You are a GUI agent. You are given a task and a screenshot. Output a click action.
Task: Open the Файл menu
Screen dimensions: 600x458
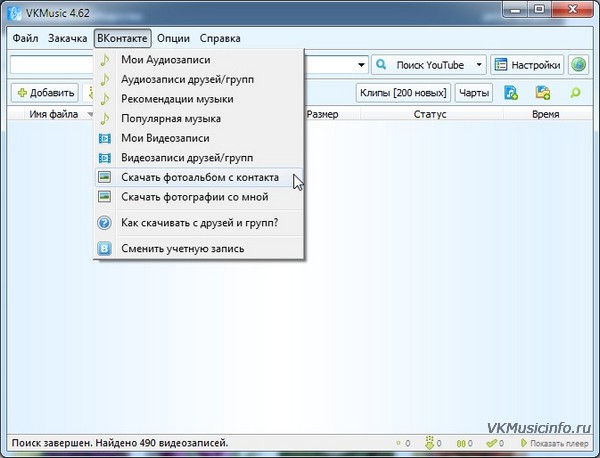click(x=25, y=39)
